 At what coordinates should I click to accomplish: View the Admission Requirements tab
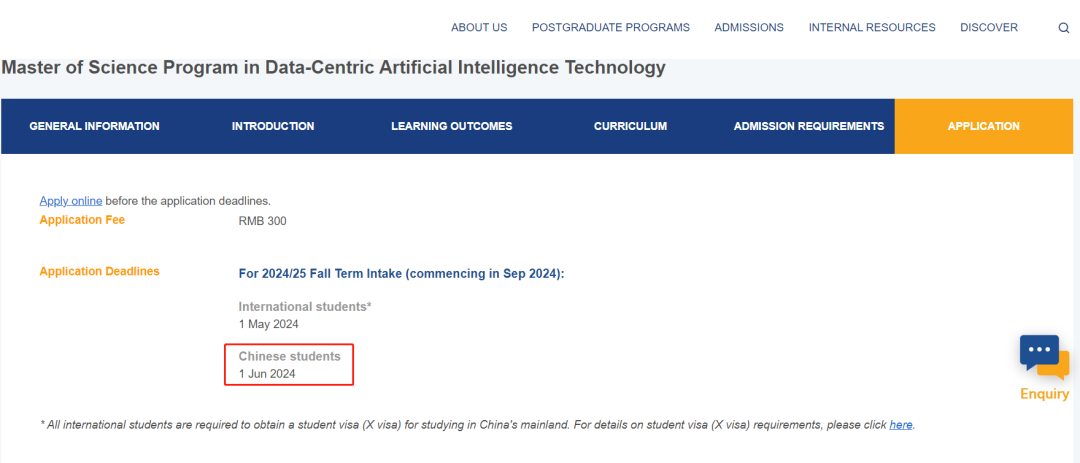pos(809,126)
